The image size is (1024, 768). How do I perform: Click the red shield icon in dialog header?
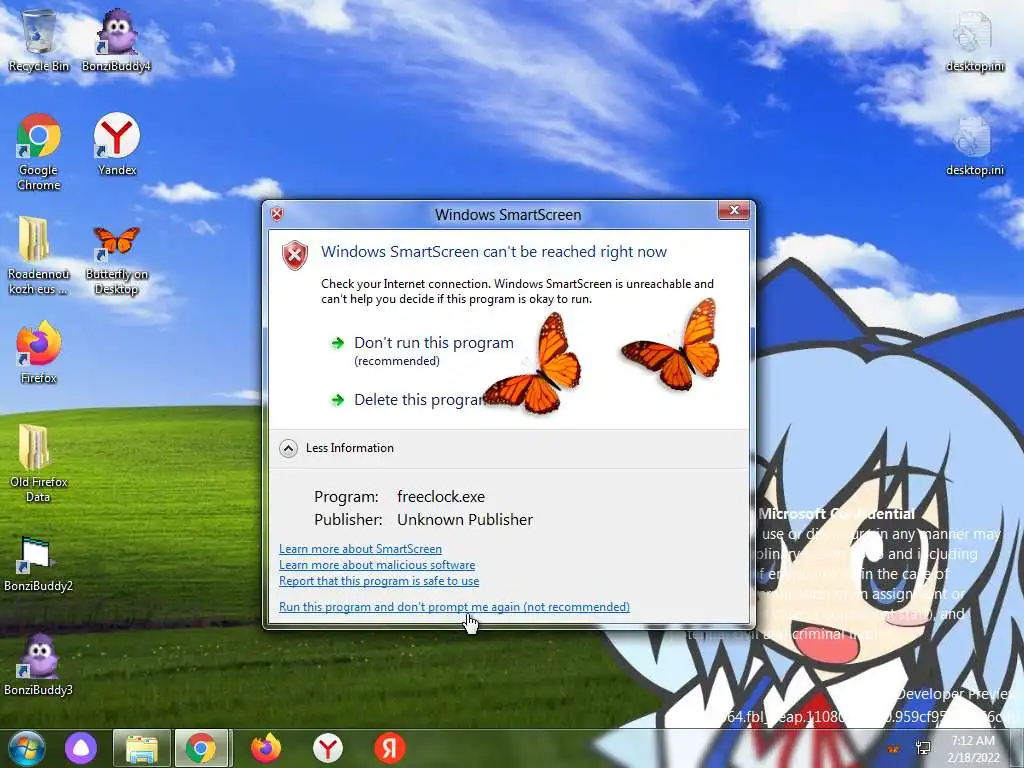point(295,255)
